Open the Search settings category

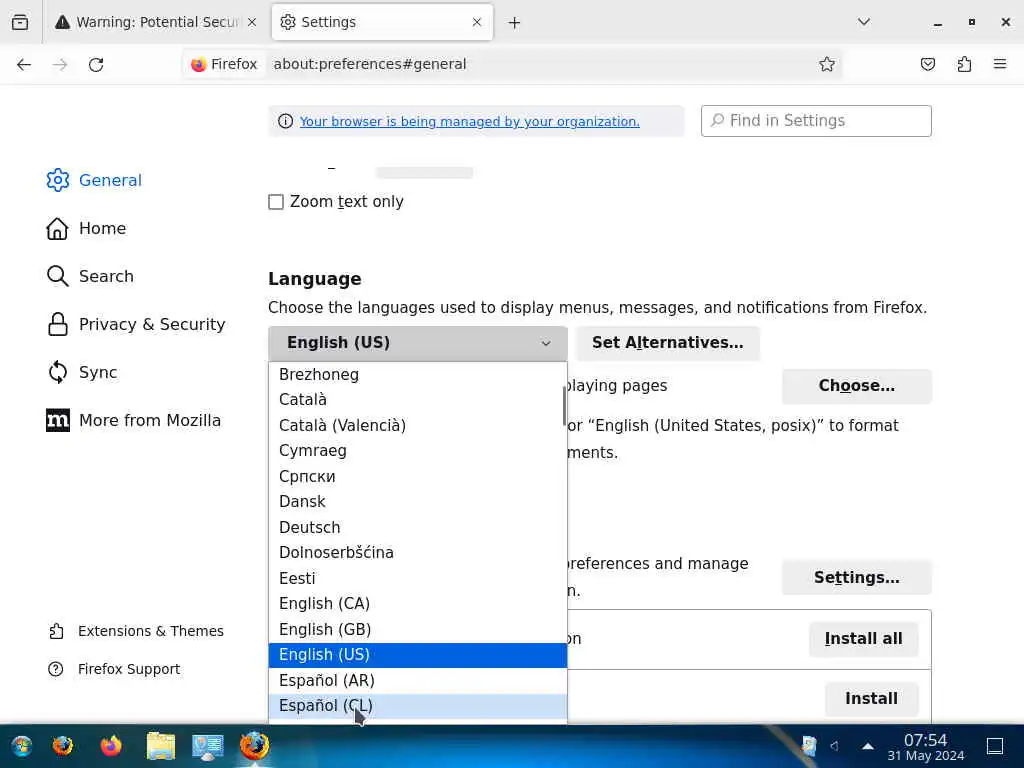tap(90, 276)
